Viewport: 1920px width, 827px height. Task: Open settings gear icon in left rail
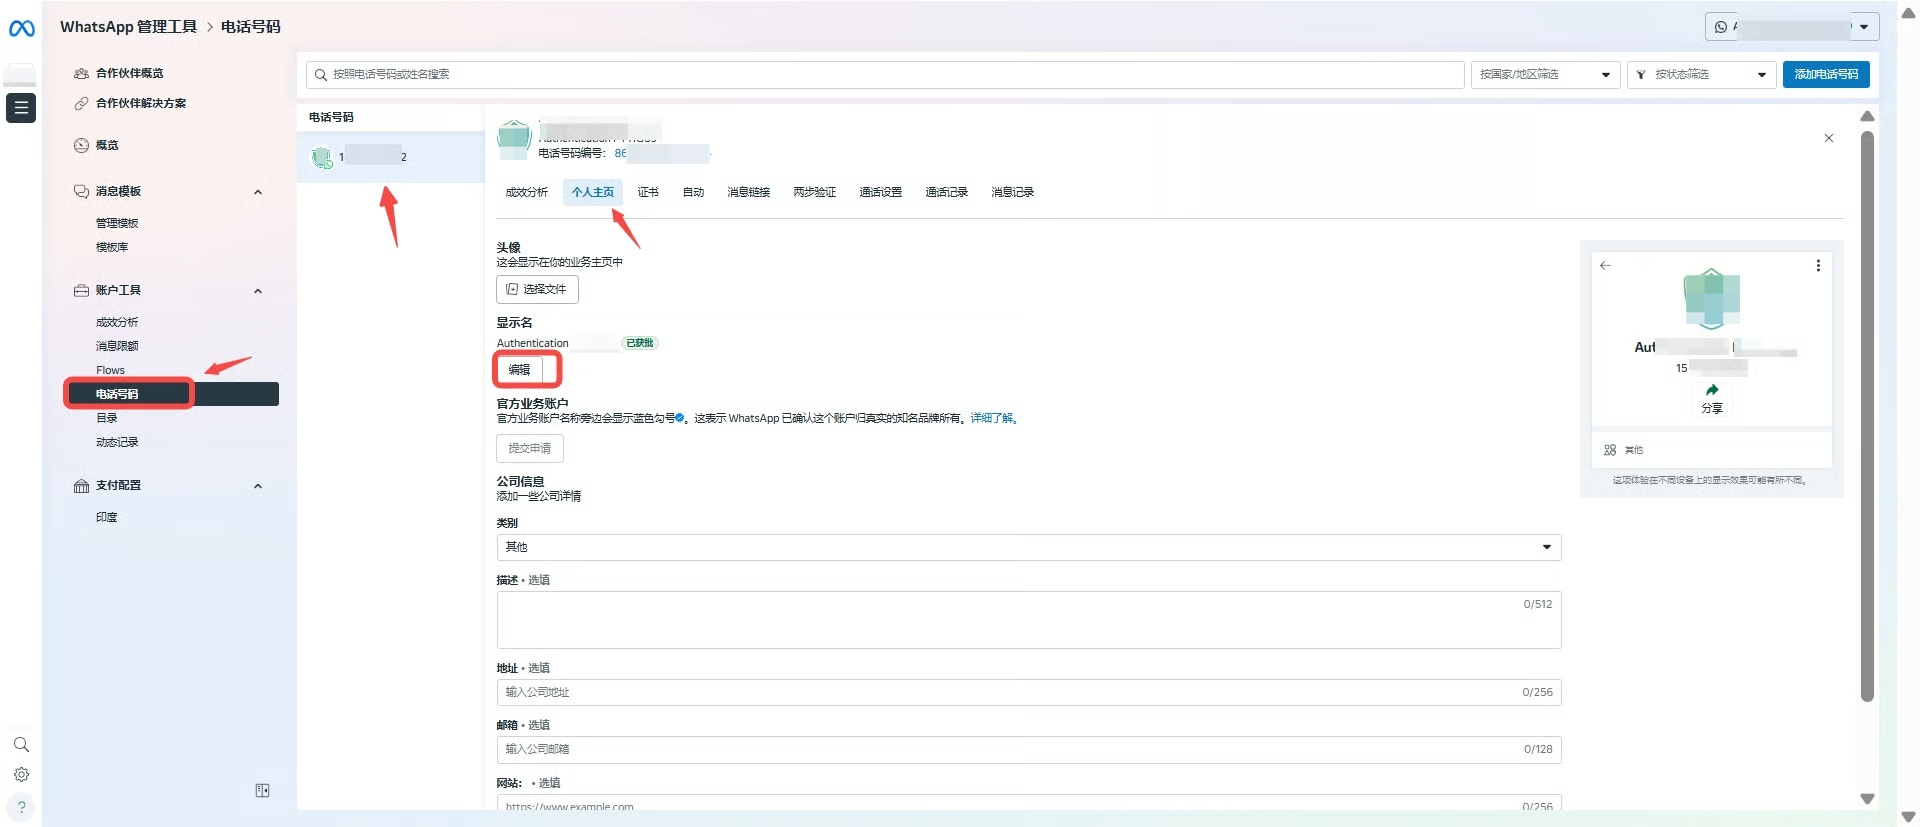tap(21, 775)
